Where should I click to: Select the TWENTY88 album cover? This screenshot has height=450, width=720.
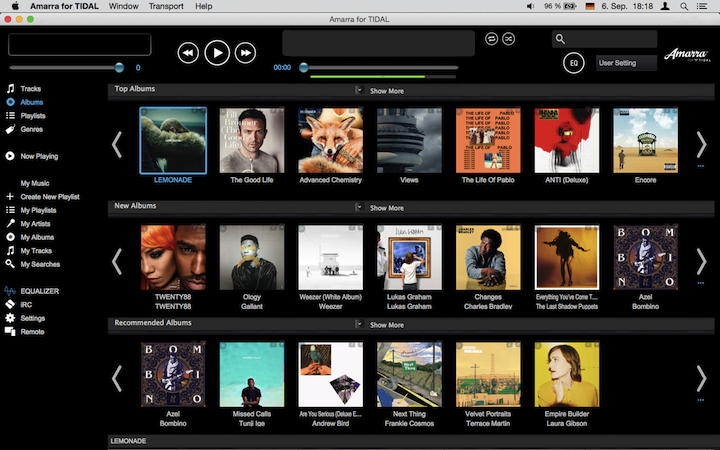point(173,257)
